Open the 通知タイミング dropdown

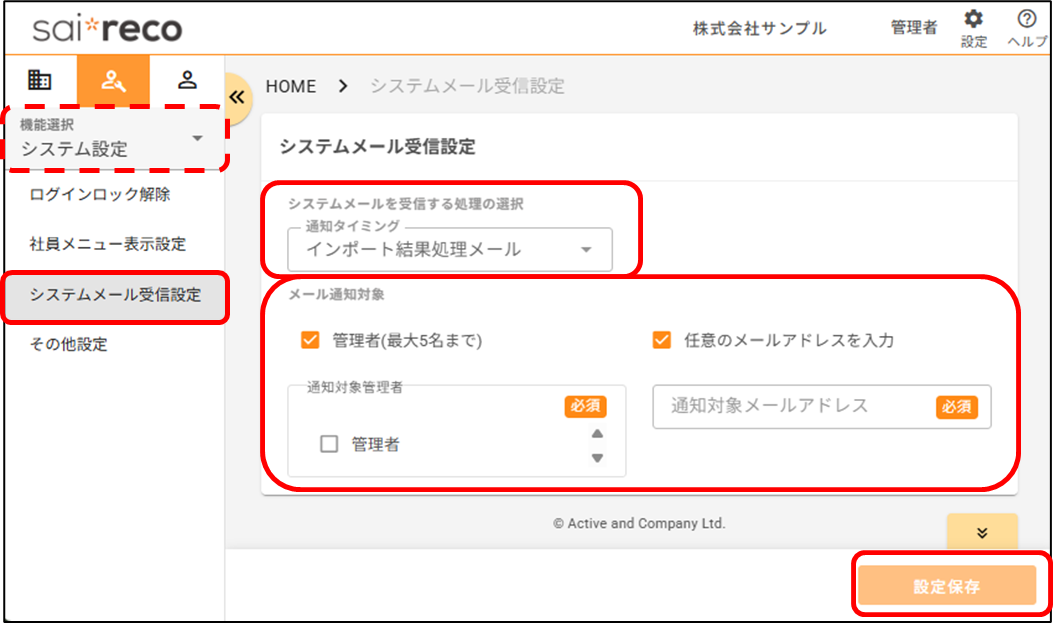pyautogui.click(x=449, y=250)
